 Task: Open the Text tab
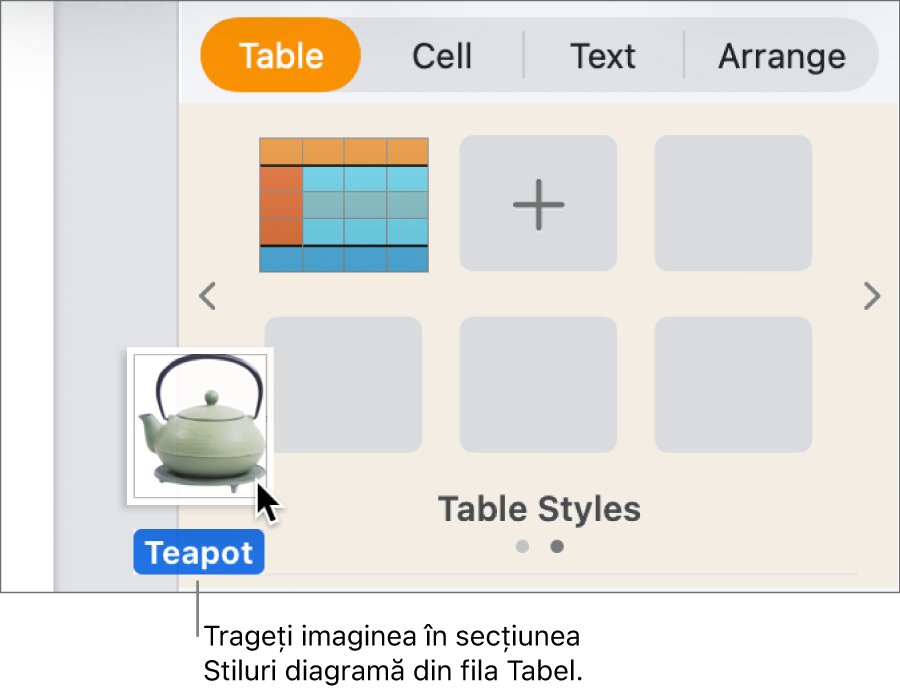[x=603, y=56]
